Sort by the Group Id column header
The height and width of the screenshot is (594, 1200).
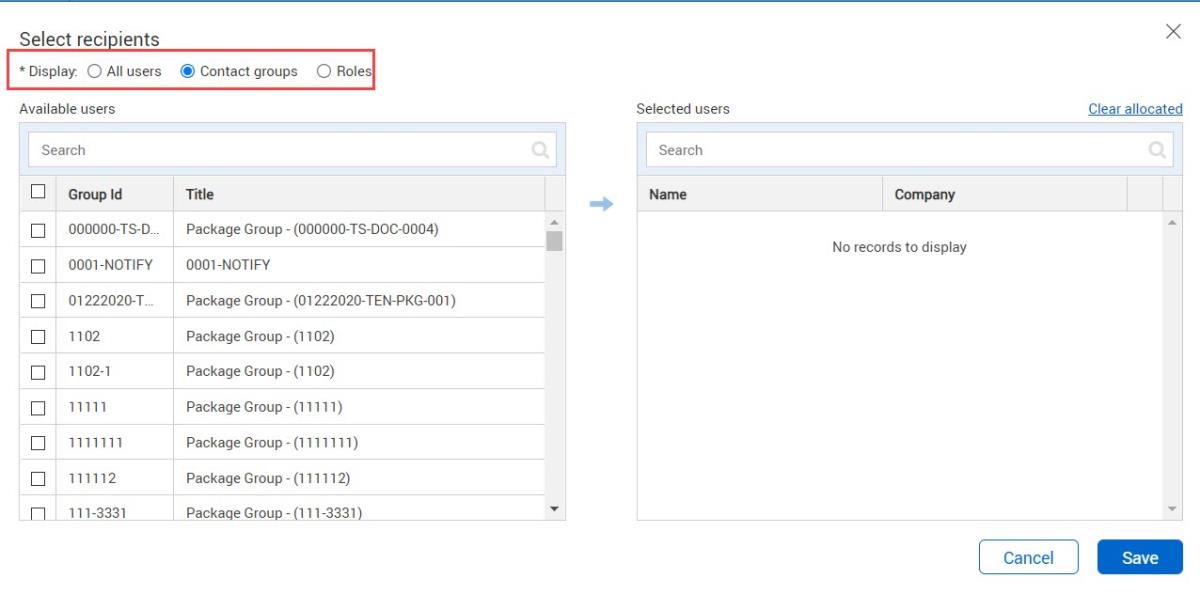95,194
